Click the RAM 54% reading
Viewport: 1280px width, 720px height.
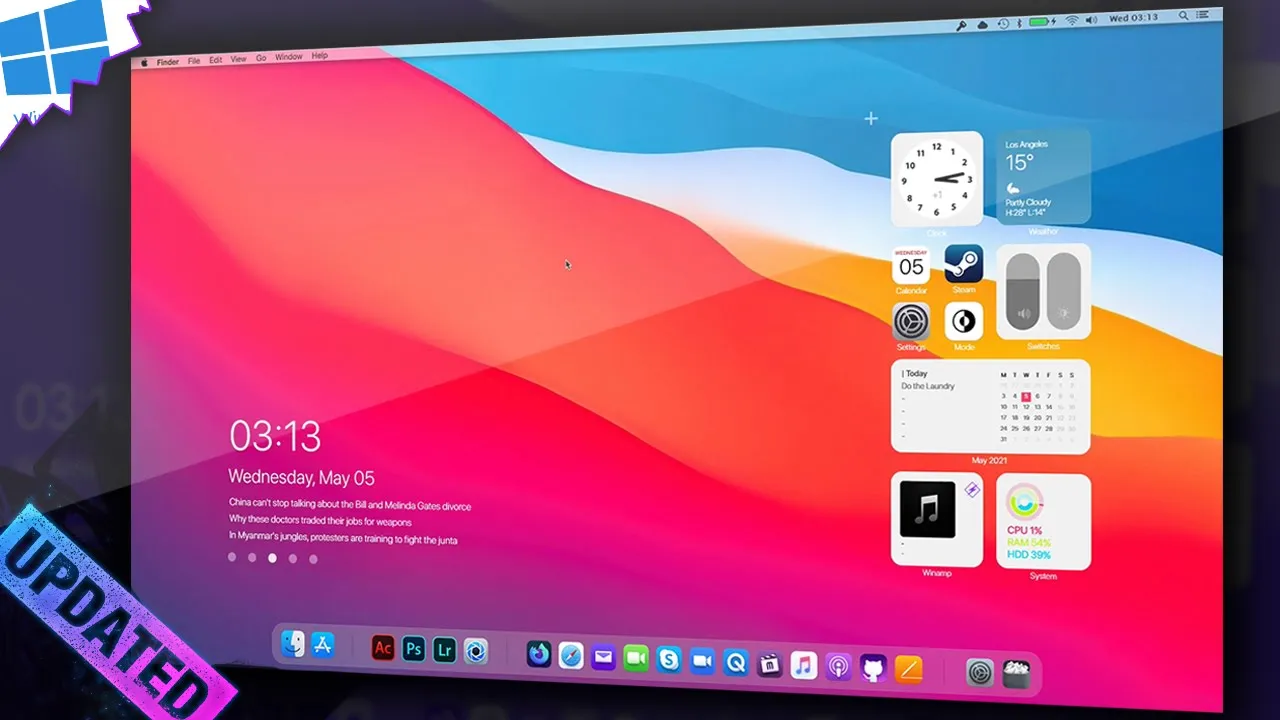point(1028,542)
